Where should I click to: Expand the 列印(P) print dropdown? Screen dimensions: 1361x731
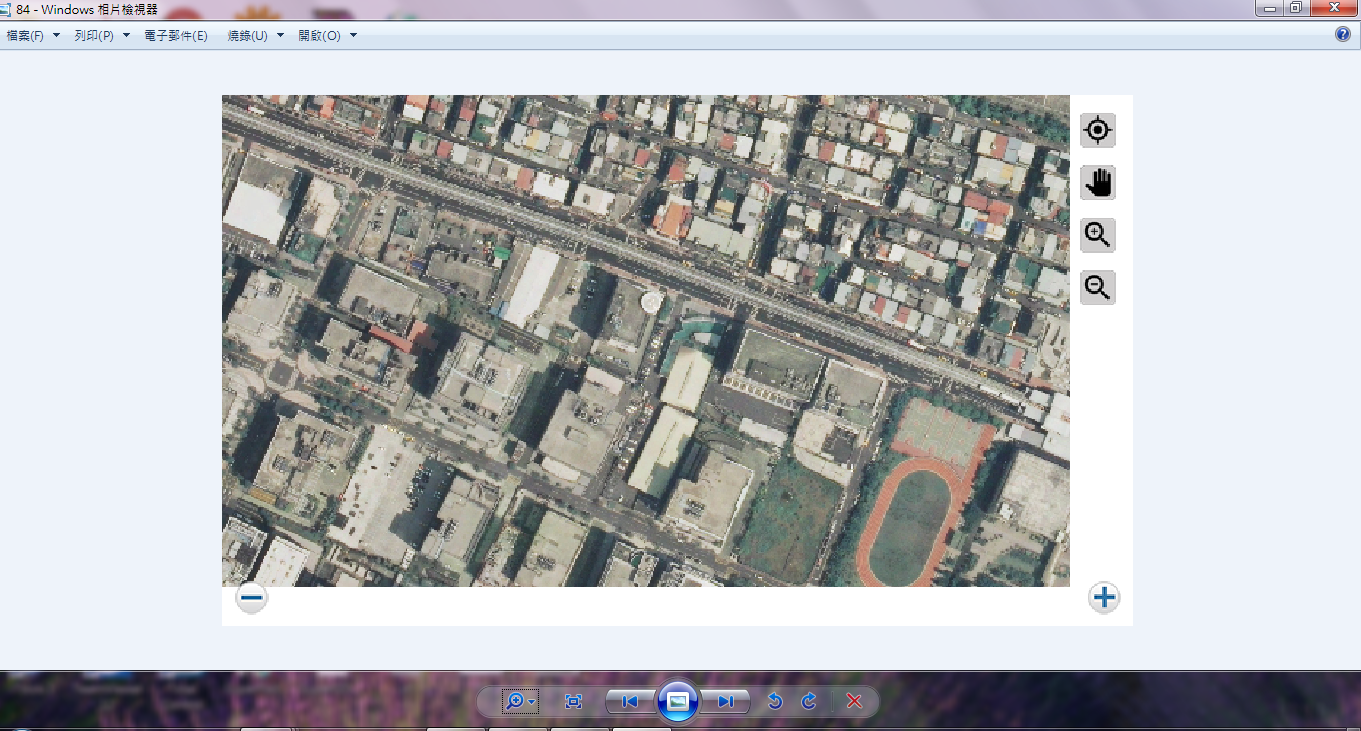101,36
